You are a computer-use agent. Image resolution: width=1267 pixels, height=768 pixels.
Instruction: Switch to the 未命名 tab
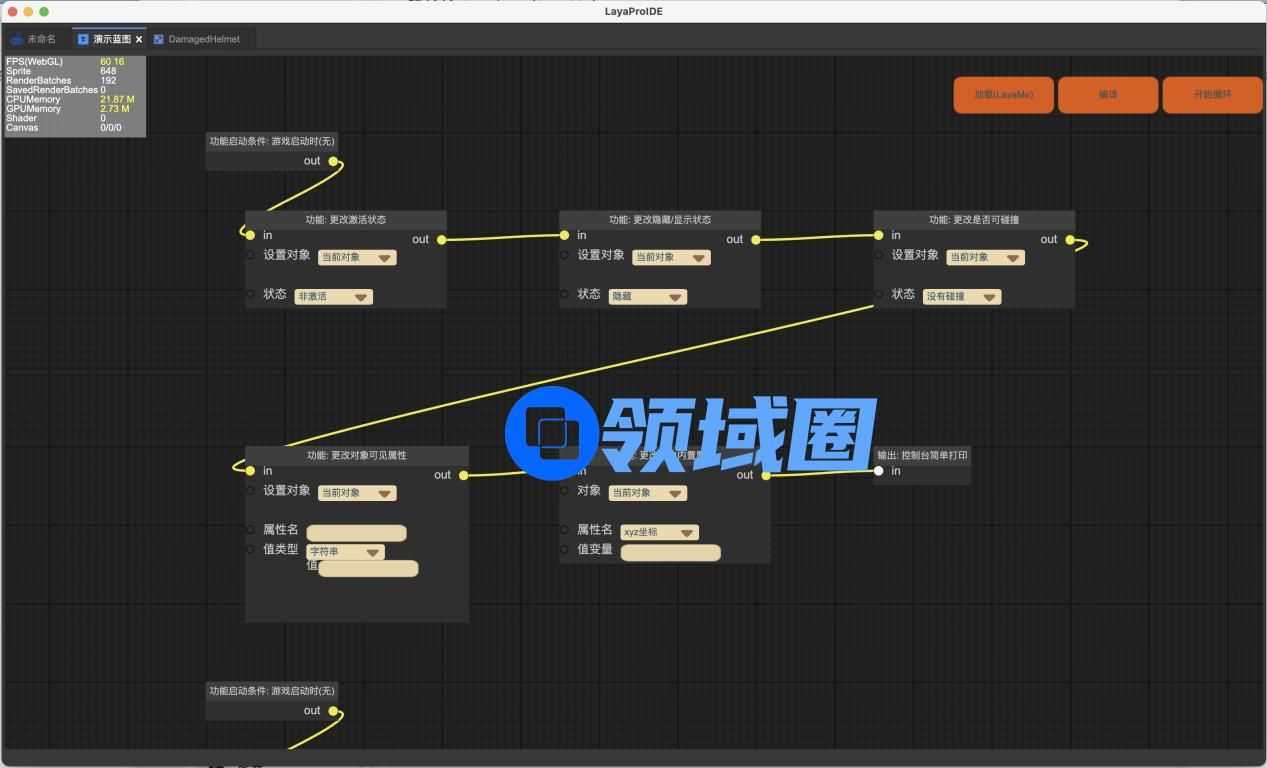34,39
